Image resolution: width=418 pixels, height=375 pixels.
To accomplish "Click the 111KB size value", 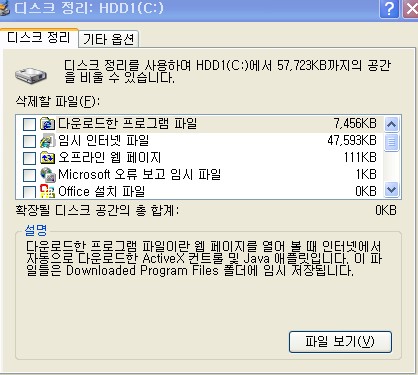I will pyautogui.click(x=360, y=157).
